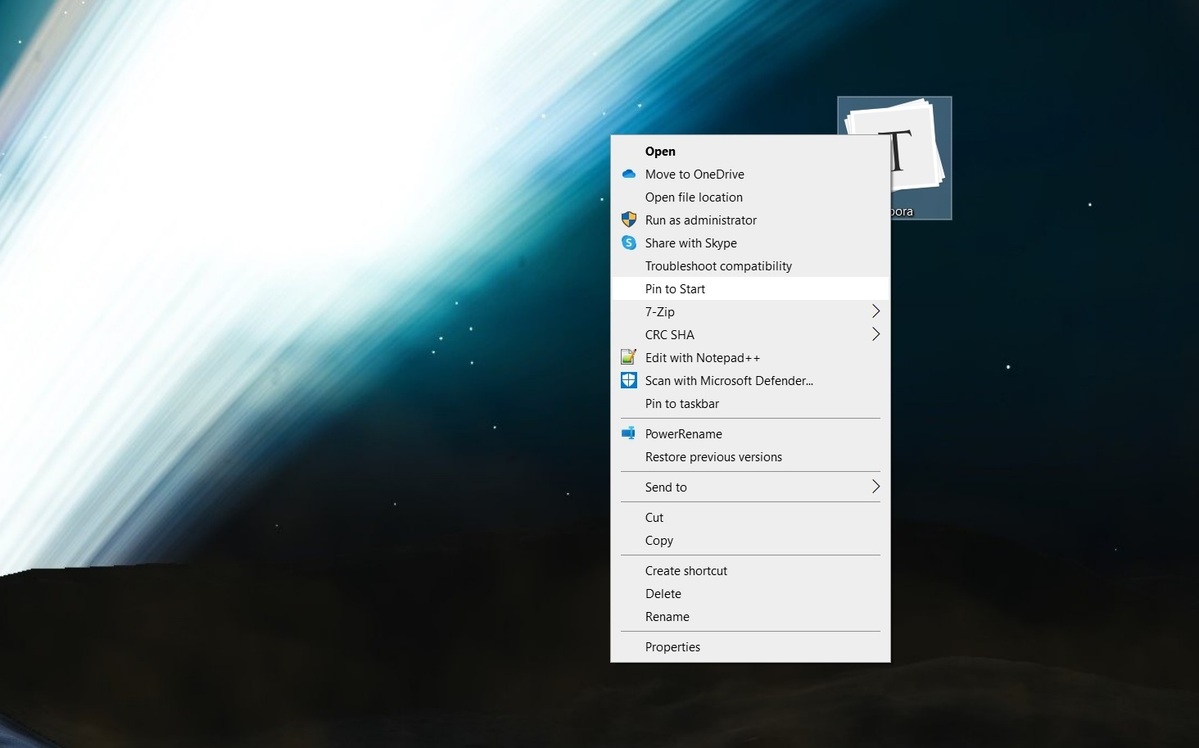Expand the Send to submenu arrow

coord(875,487)
